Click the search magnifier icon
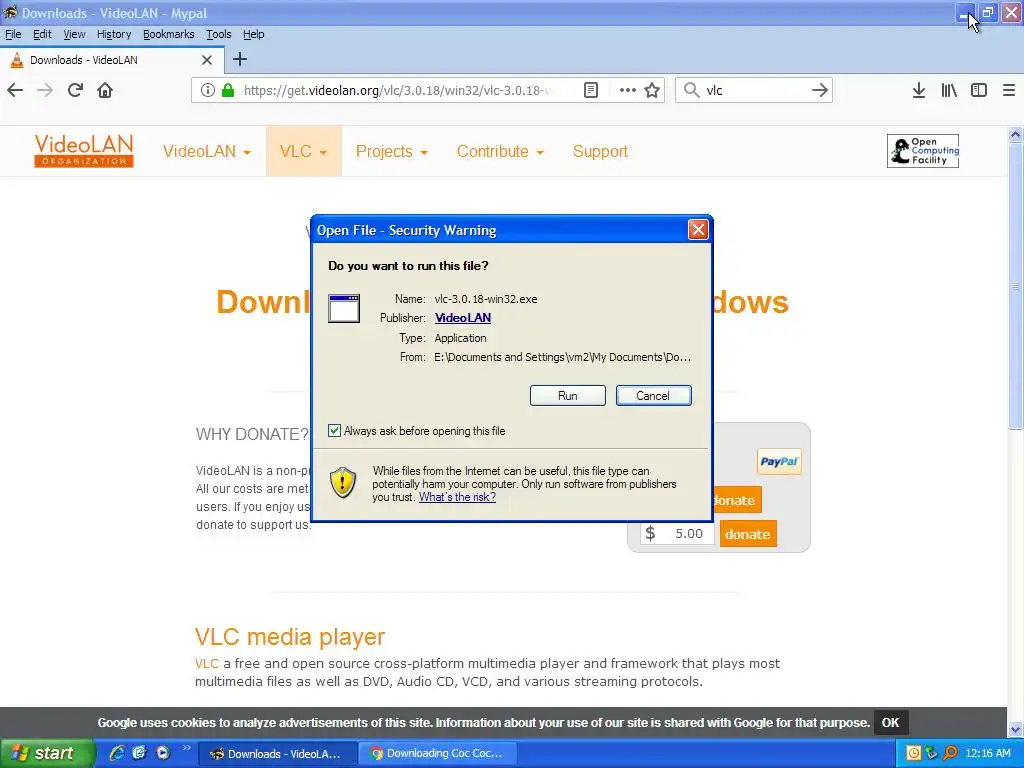The image size is (1024, 768). tap(692, 90)
